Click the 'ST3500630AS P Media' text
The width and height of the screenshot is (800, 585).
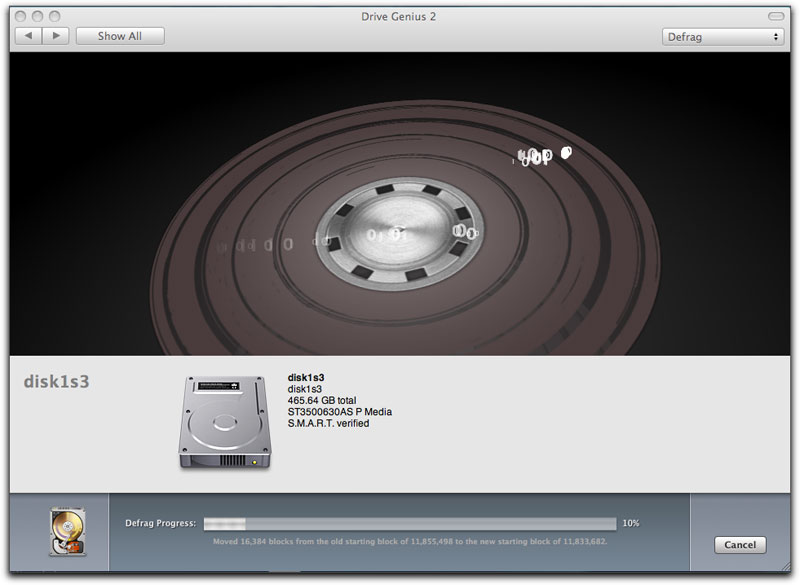(x=340, y=412)
